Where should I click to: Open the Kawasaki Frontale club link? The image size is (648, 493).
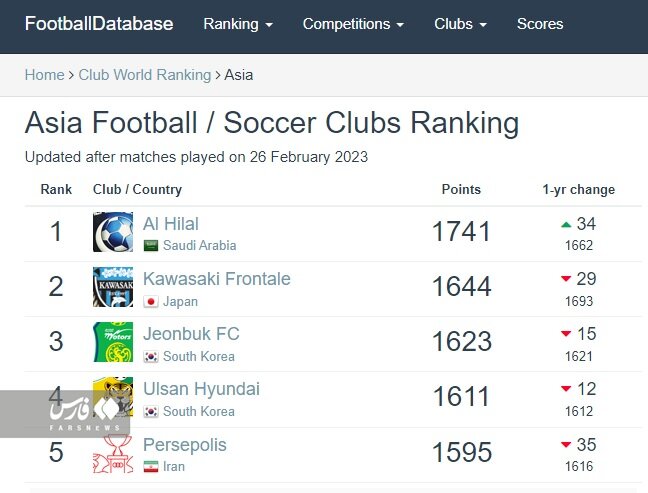[216, 279]
